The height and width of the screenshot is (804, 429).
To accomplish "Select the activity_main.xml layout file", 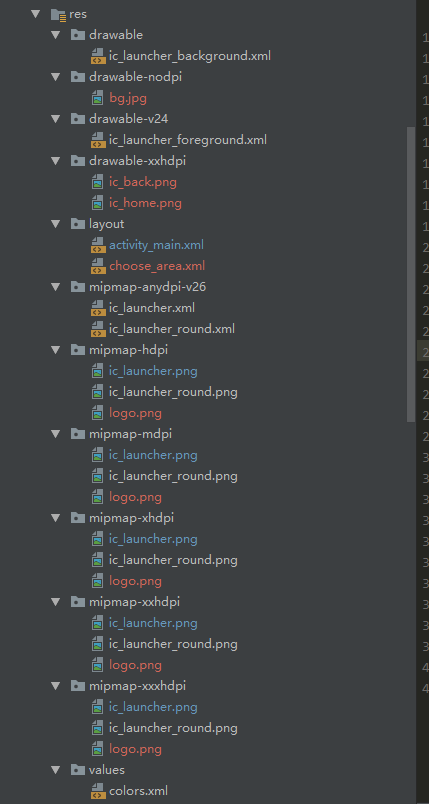I will coord(156,245).
